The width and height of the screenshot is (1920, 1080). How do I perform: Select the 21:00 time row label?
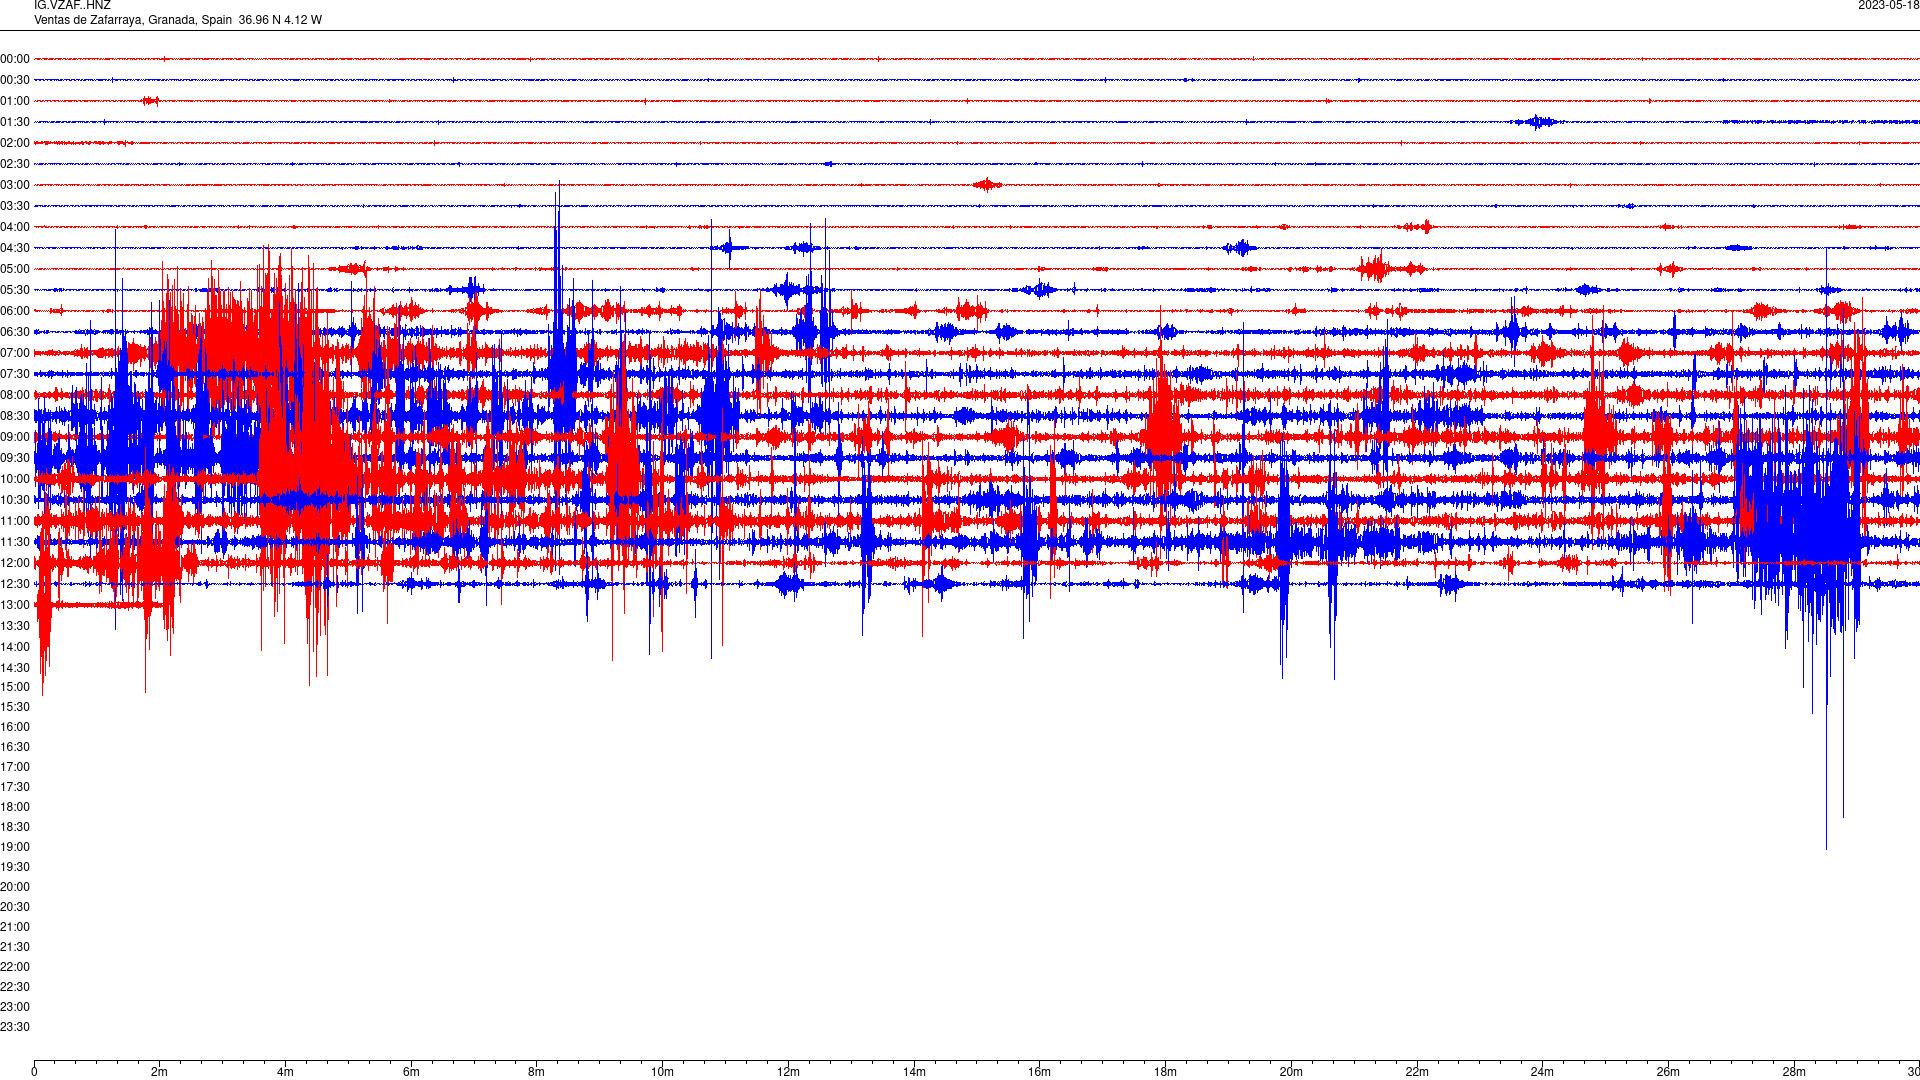pyautogui.click(x=15, y=927)
